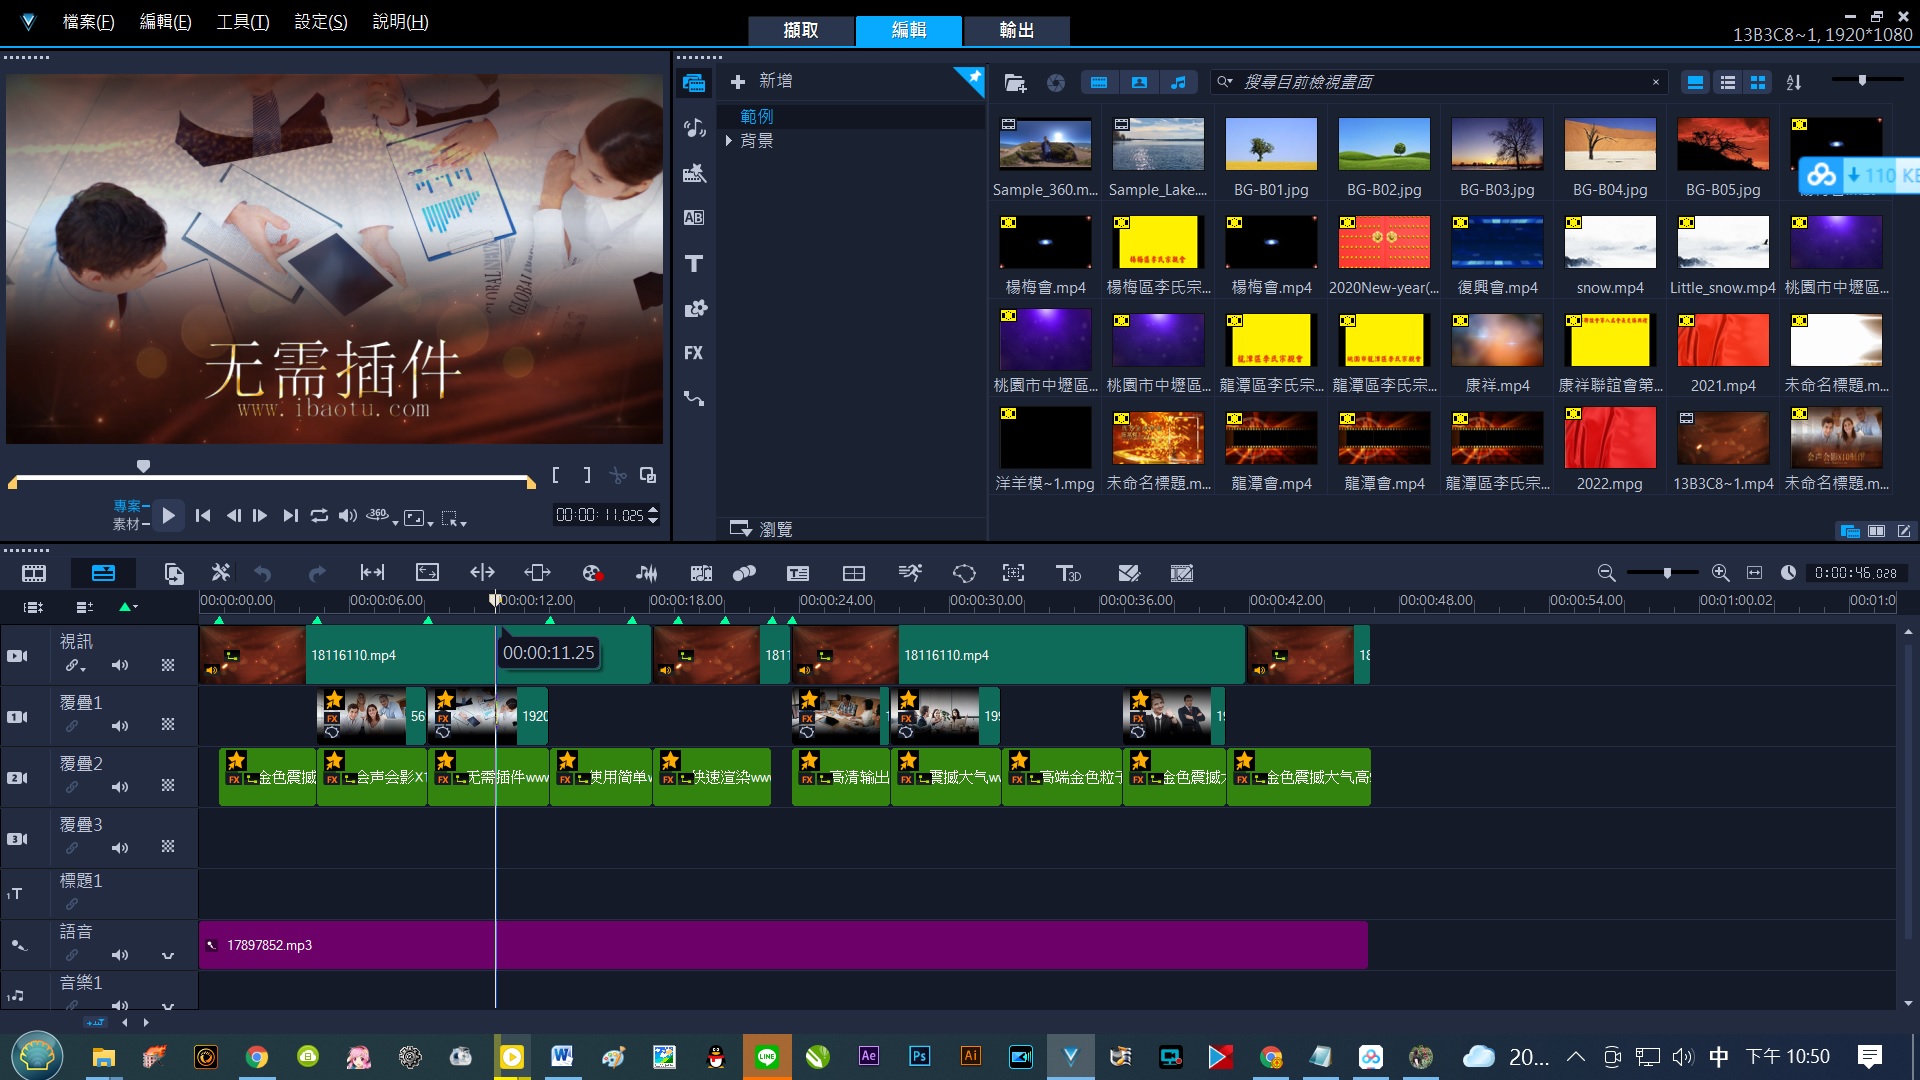Image resolution: width=1920 pixels, height=1080 pixels.
Task: Open the record/capture option tool icon
Action: pyautogui.click(x=592, y=573)
